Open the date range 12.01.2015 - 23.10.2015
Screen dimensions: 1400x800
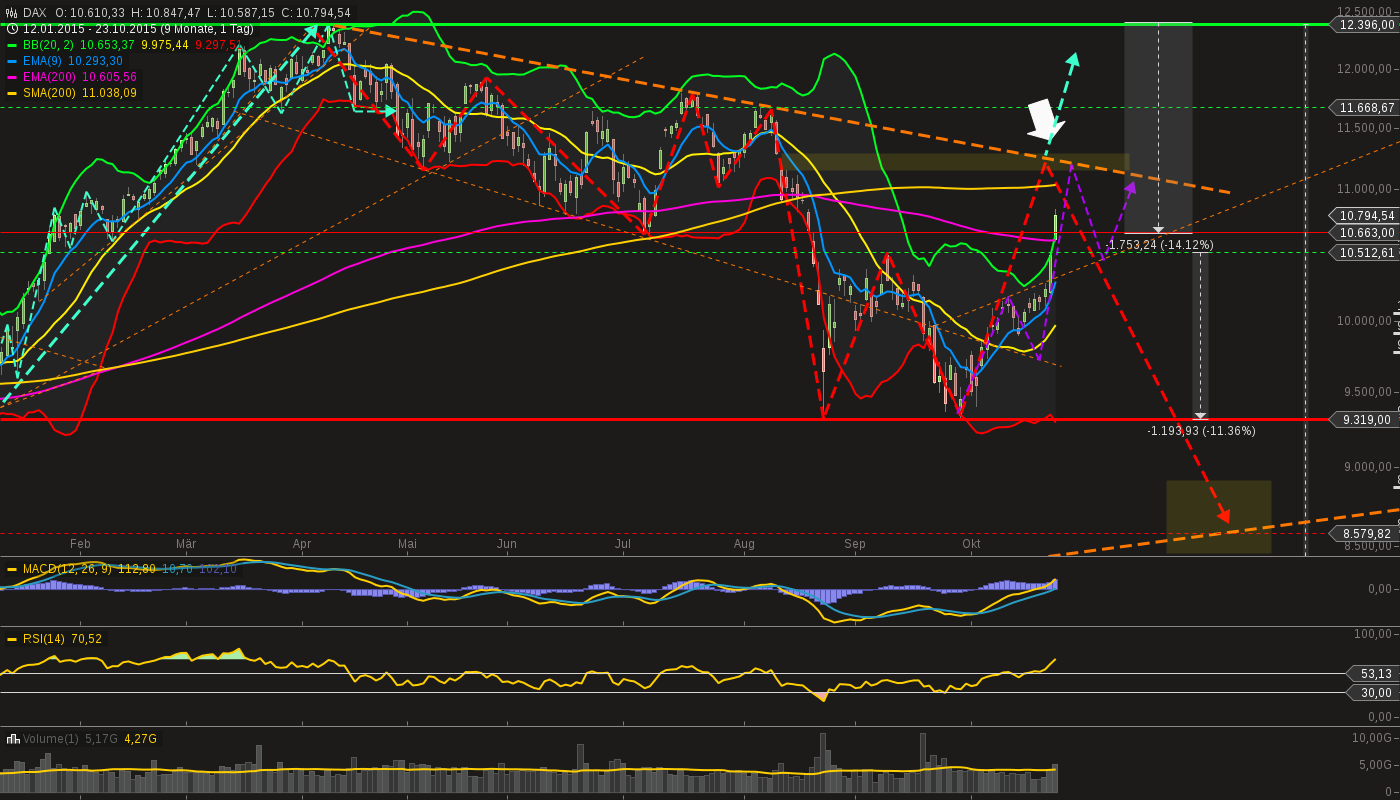pyautogui.click(x=138, y=29)
